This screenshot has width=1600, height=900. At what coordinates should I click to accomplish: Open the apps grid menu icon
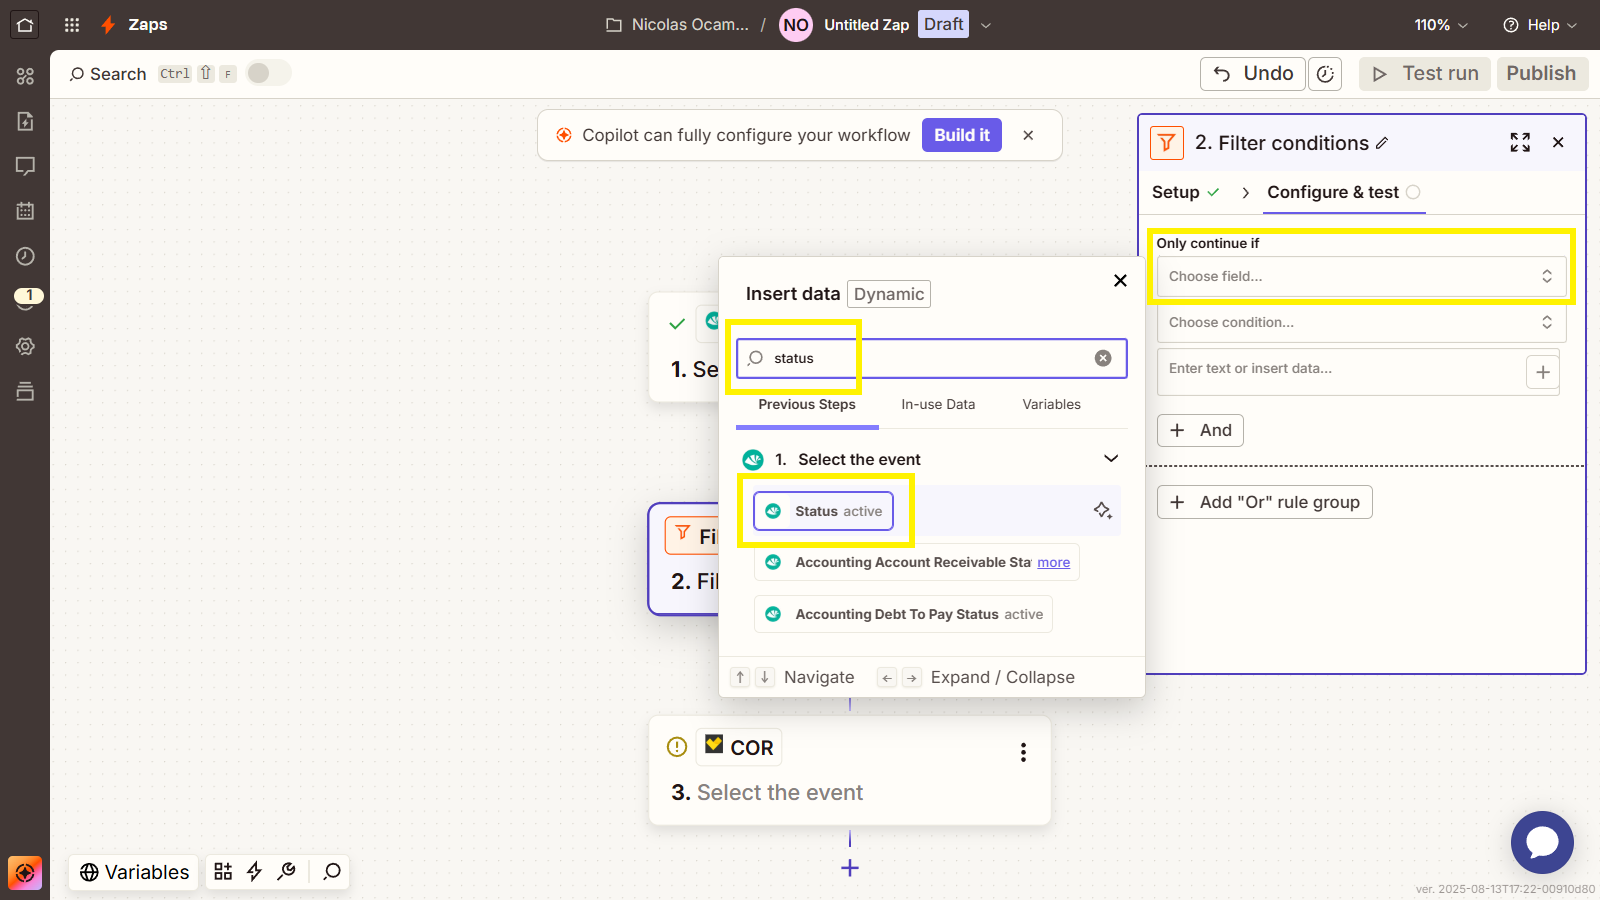pyautogui.click(x=72, y=25)
